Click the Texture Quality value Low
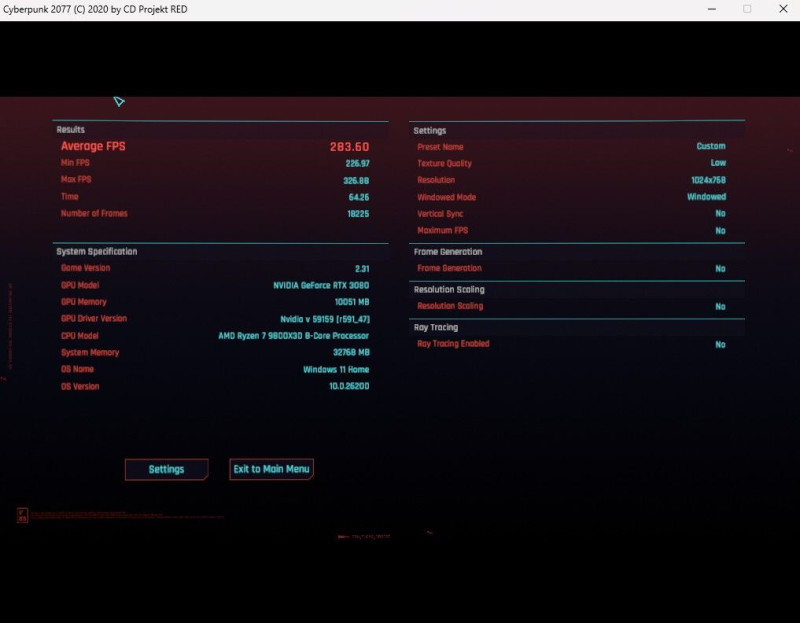Image resolution: width=800 pixels, height=623 pixels. click(718, 163)
